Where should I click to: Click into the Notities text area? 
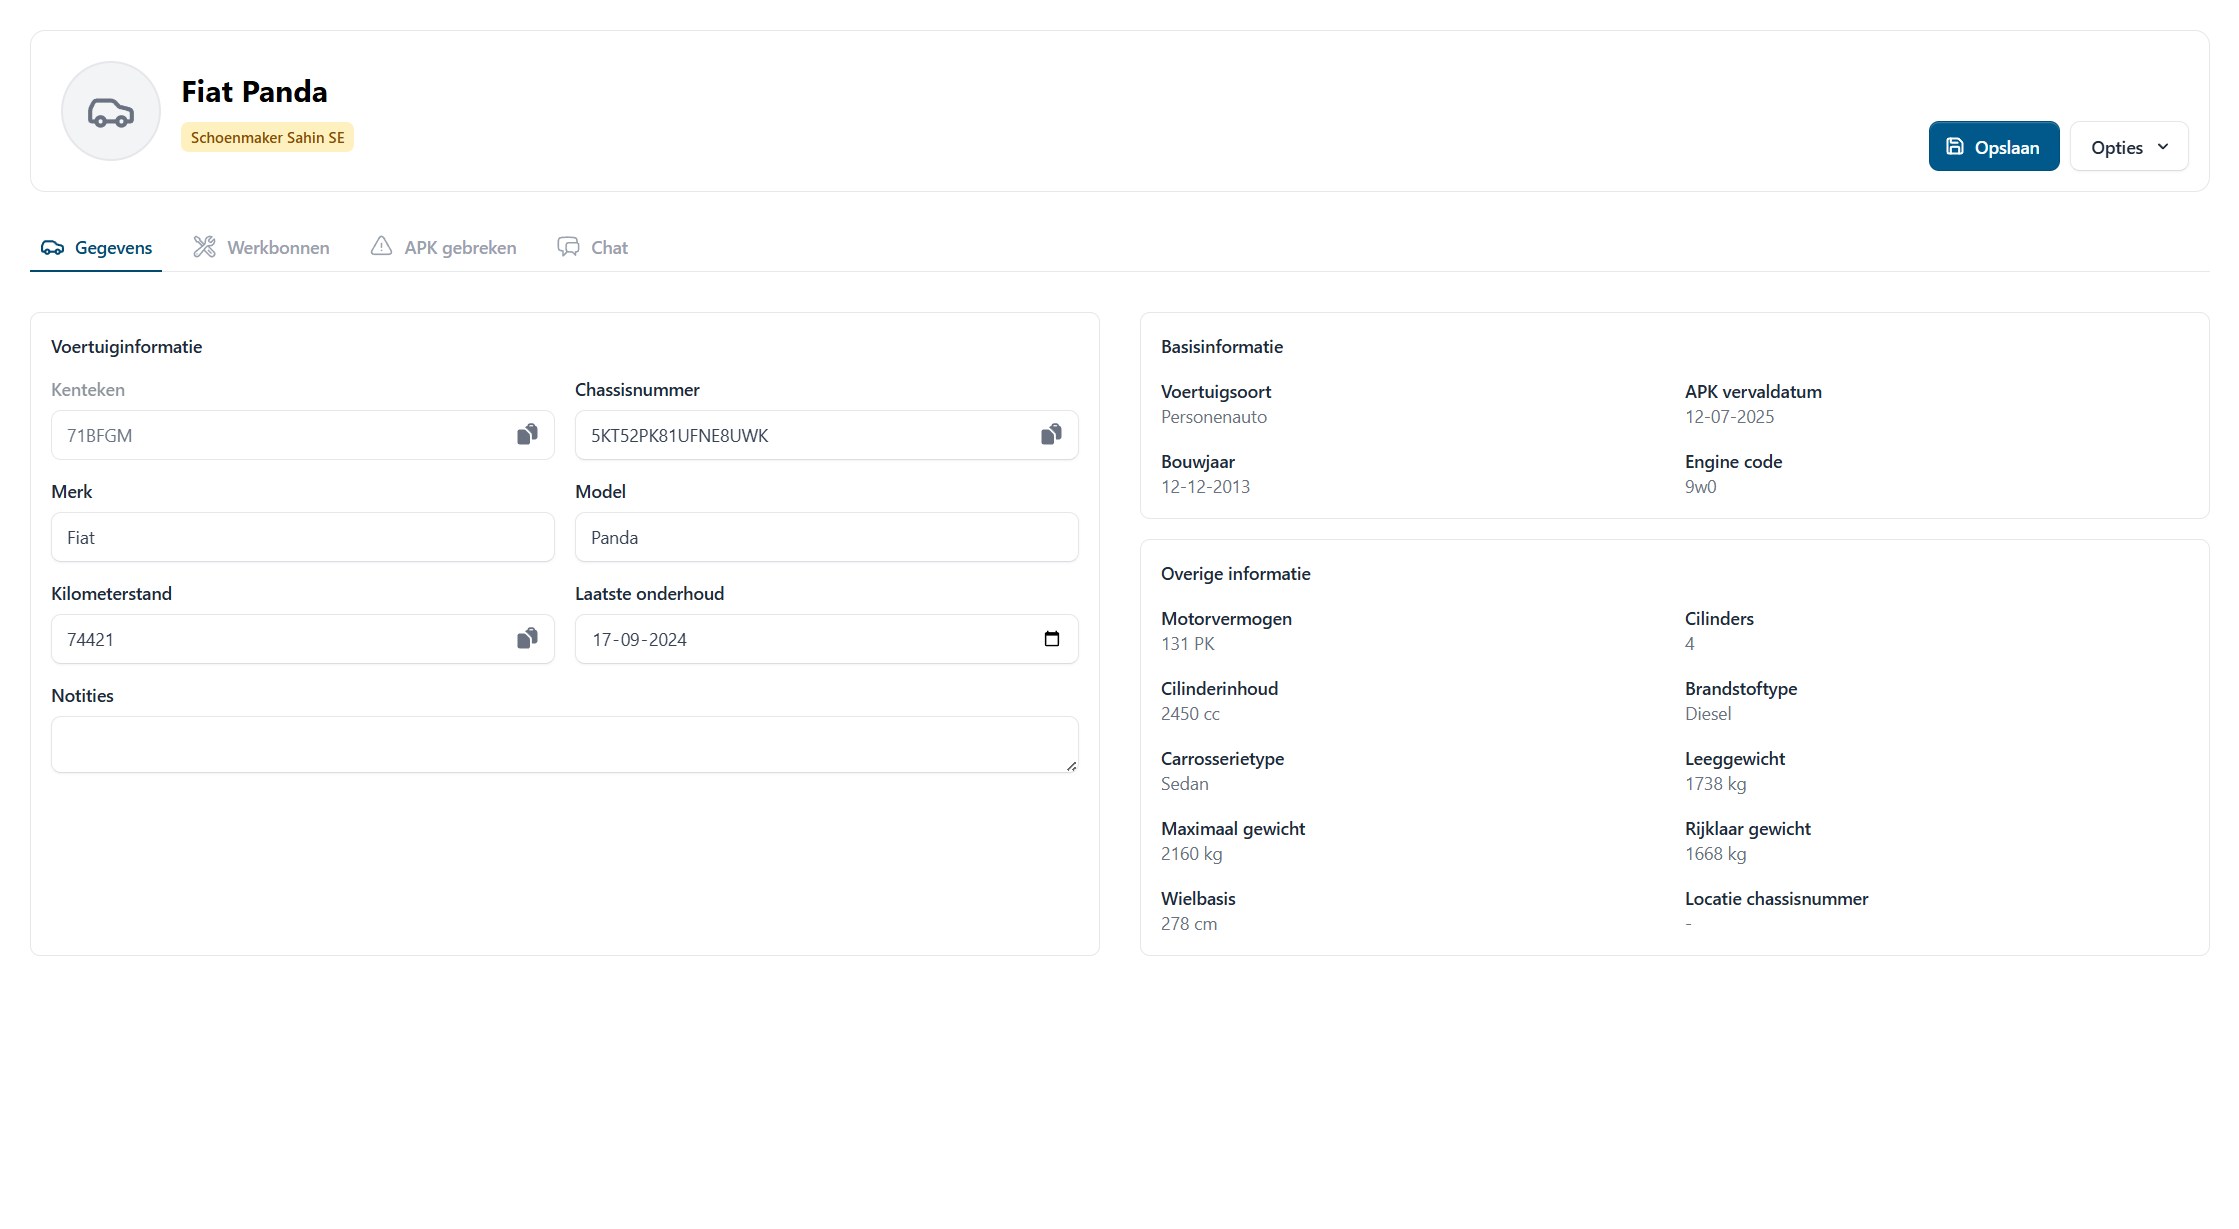(565, 744)
